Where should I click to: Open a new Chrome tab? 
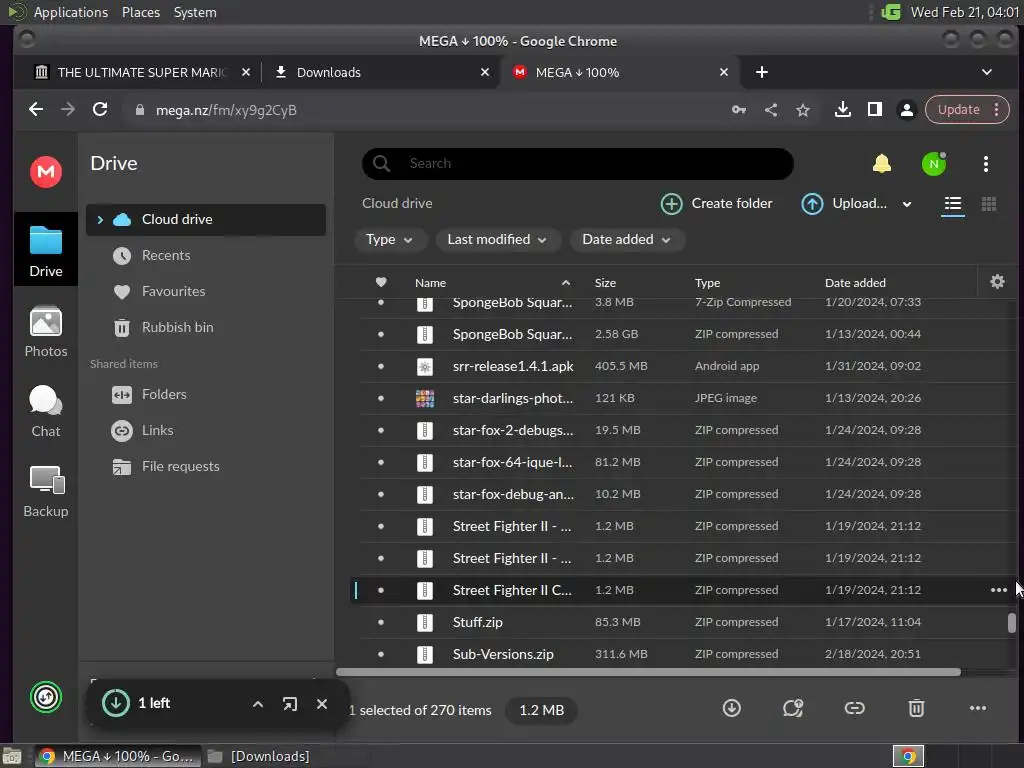[761, 72]
